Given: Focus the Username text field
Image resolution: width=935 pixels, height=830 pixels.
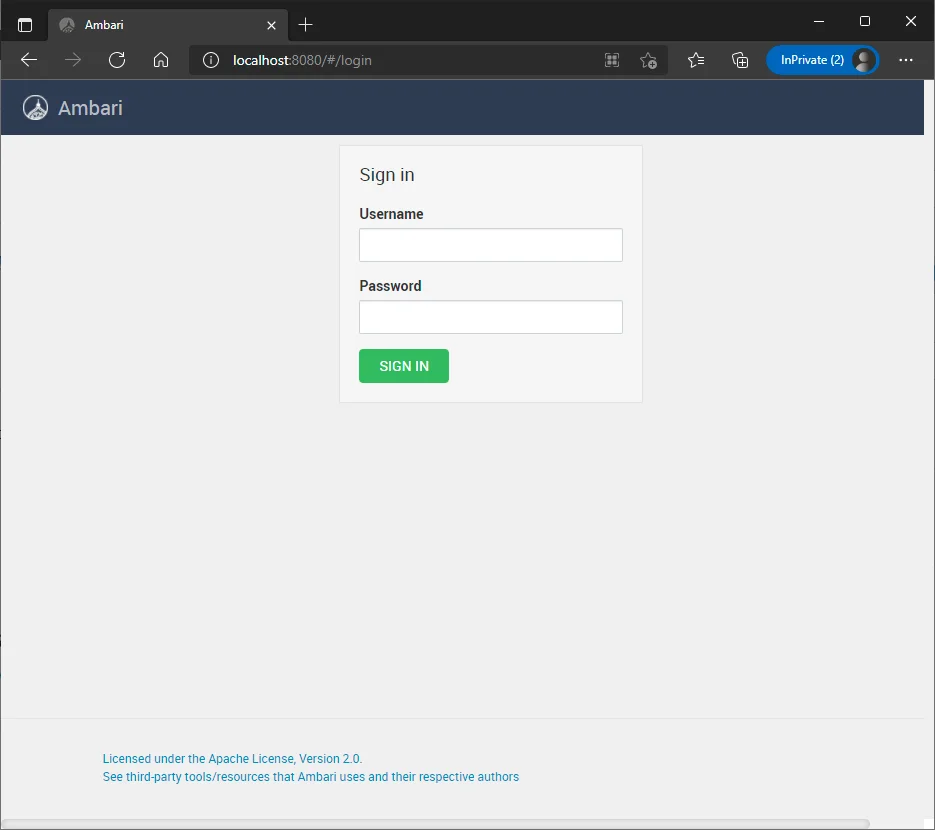Looking at the screenshot, I should click(490, 245).
